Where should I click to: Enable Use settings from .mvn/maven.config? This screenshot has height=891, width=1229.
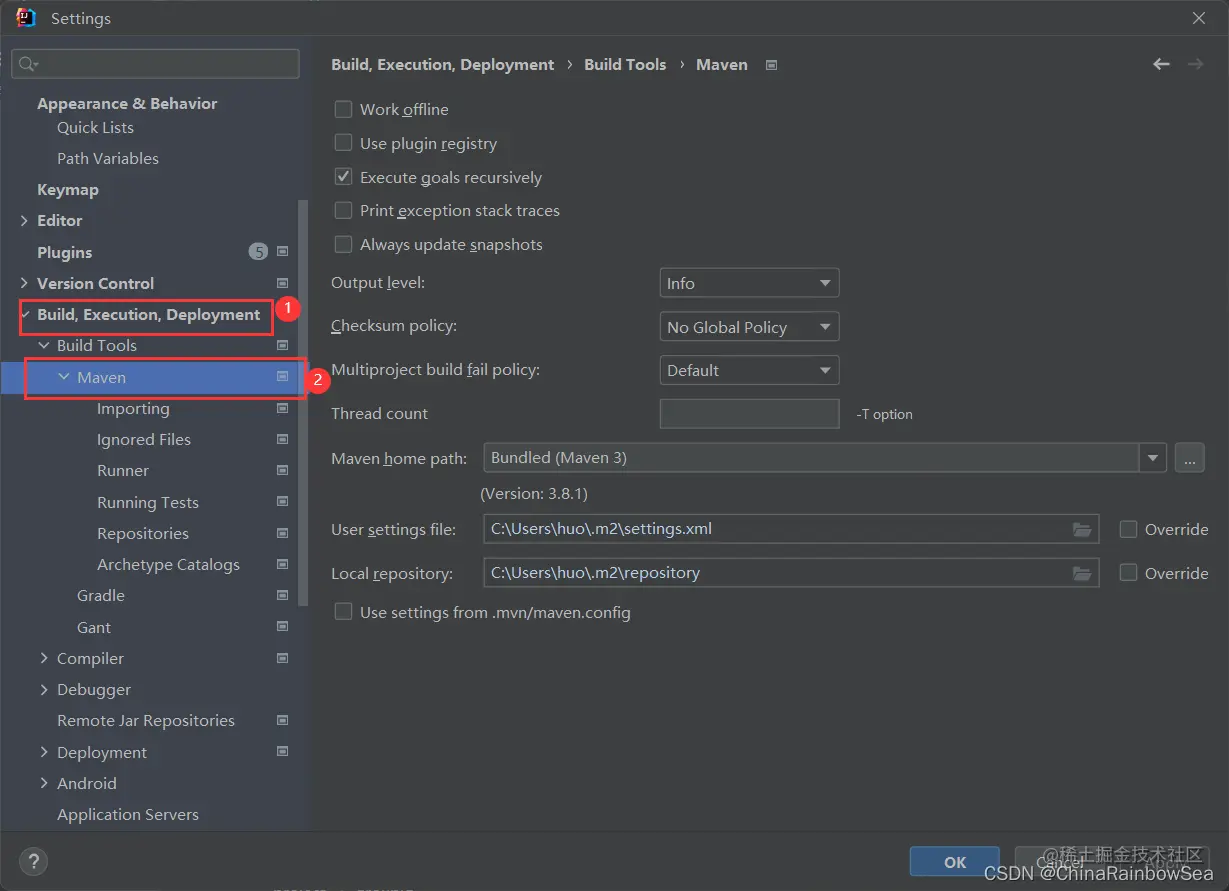[x=343, y=612]
